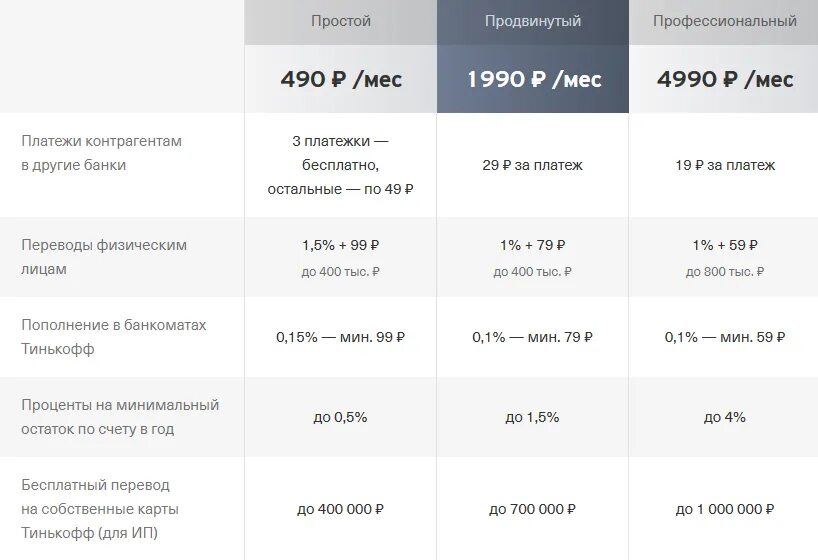The width and height of the screenshot is (818, 560).
Task: Click the до 700 000 ₽ transfer limit
Action: [533, 509]
